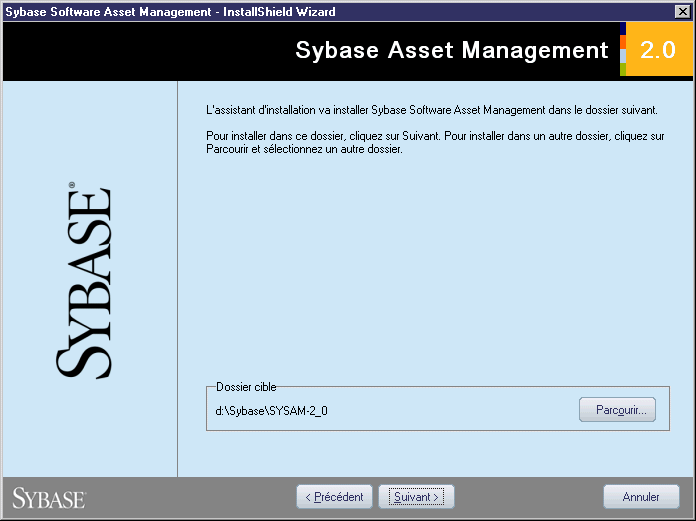The height and width of the screenshot is (521, 696).
Task: Go back with the Précédent button
Action: tap(334, 497)
